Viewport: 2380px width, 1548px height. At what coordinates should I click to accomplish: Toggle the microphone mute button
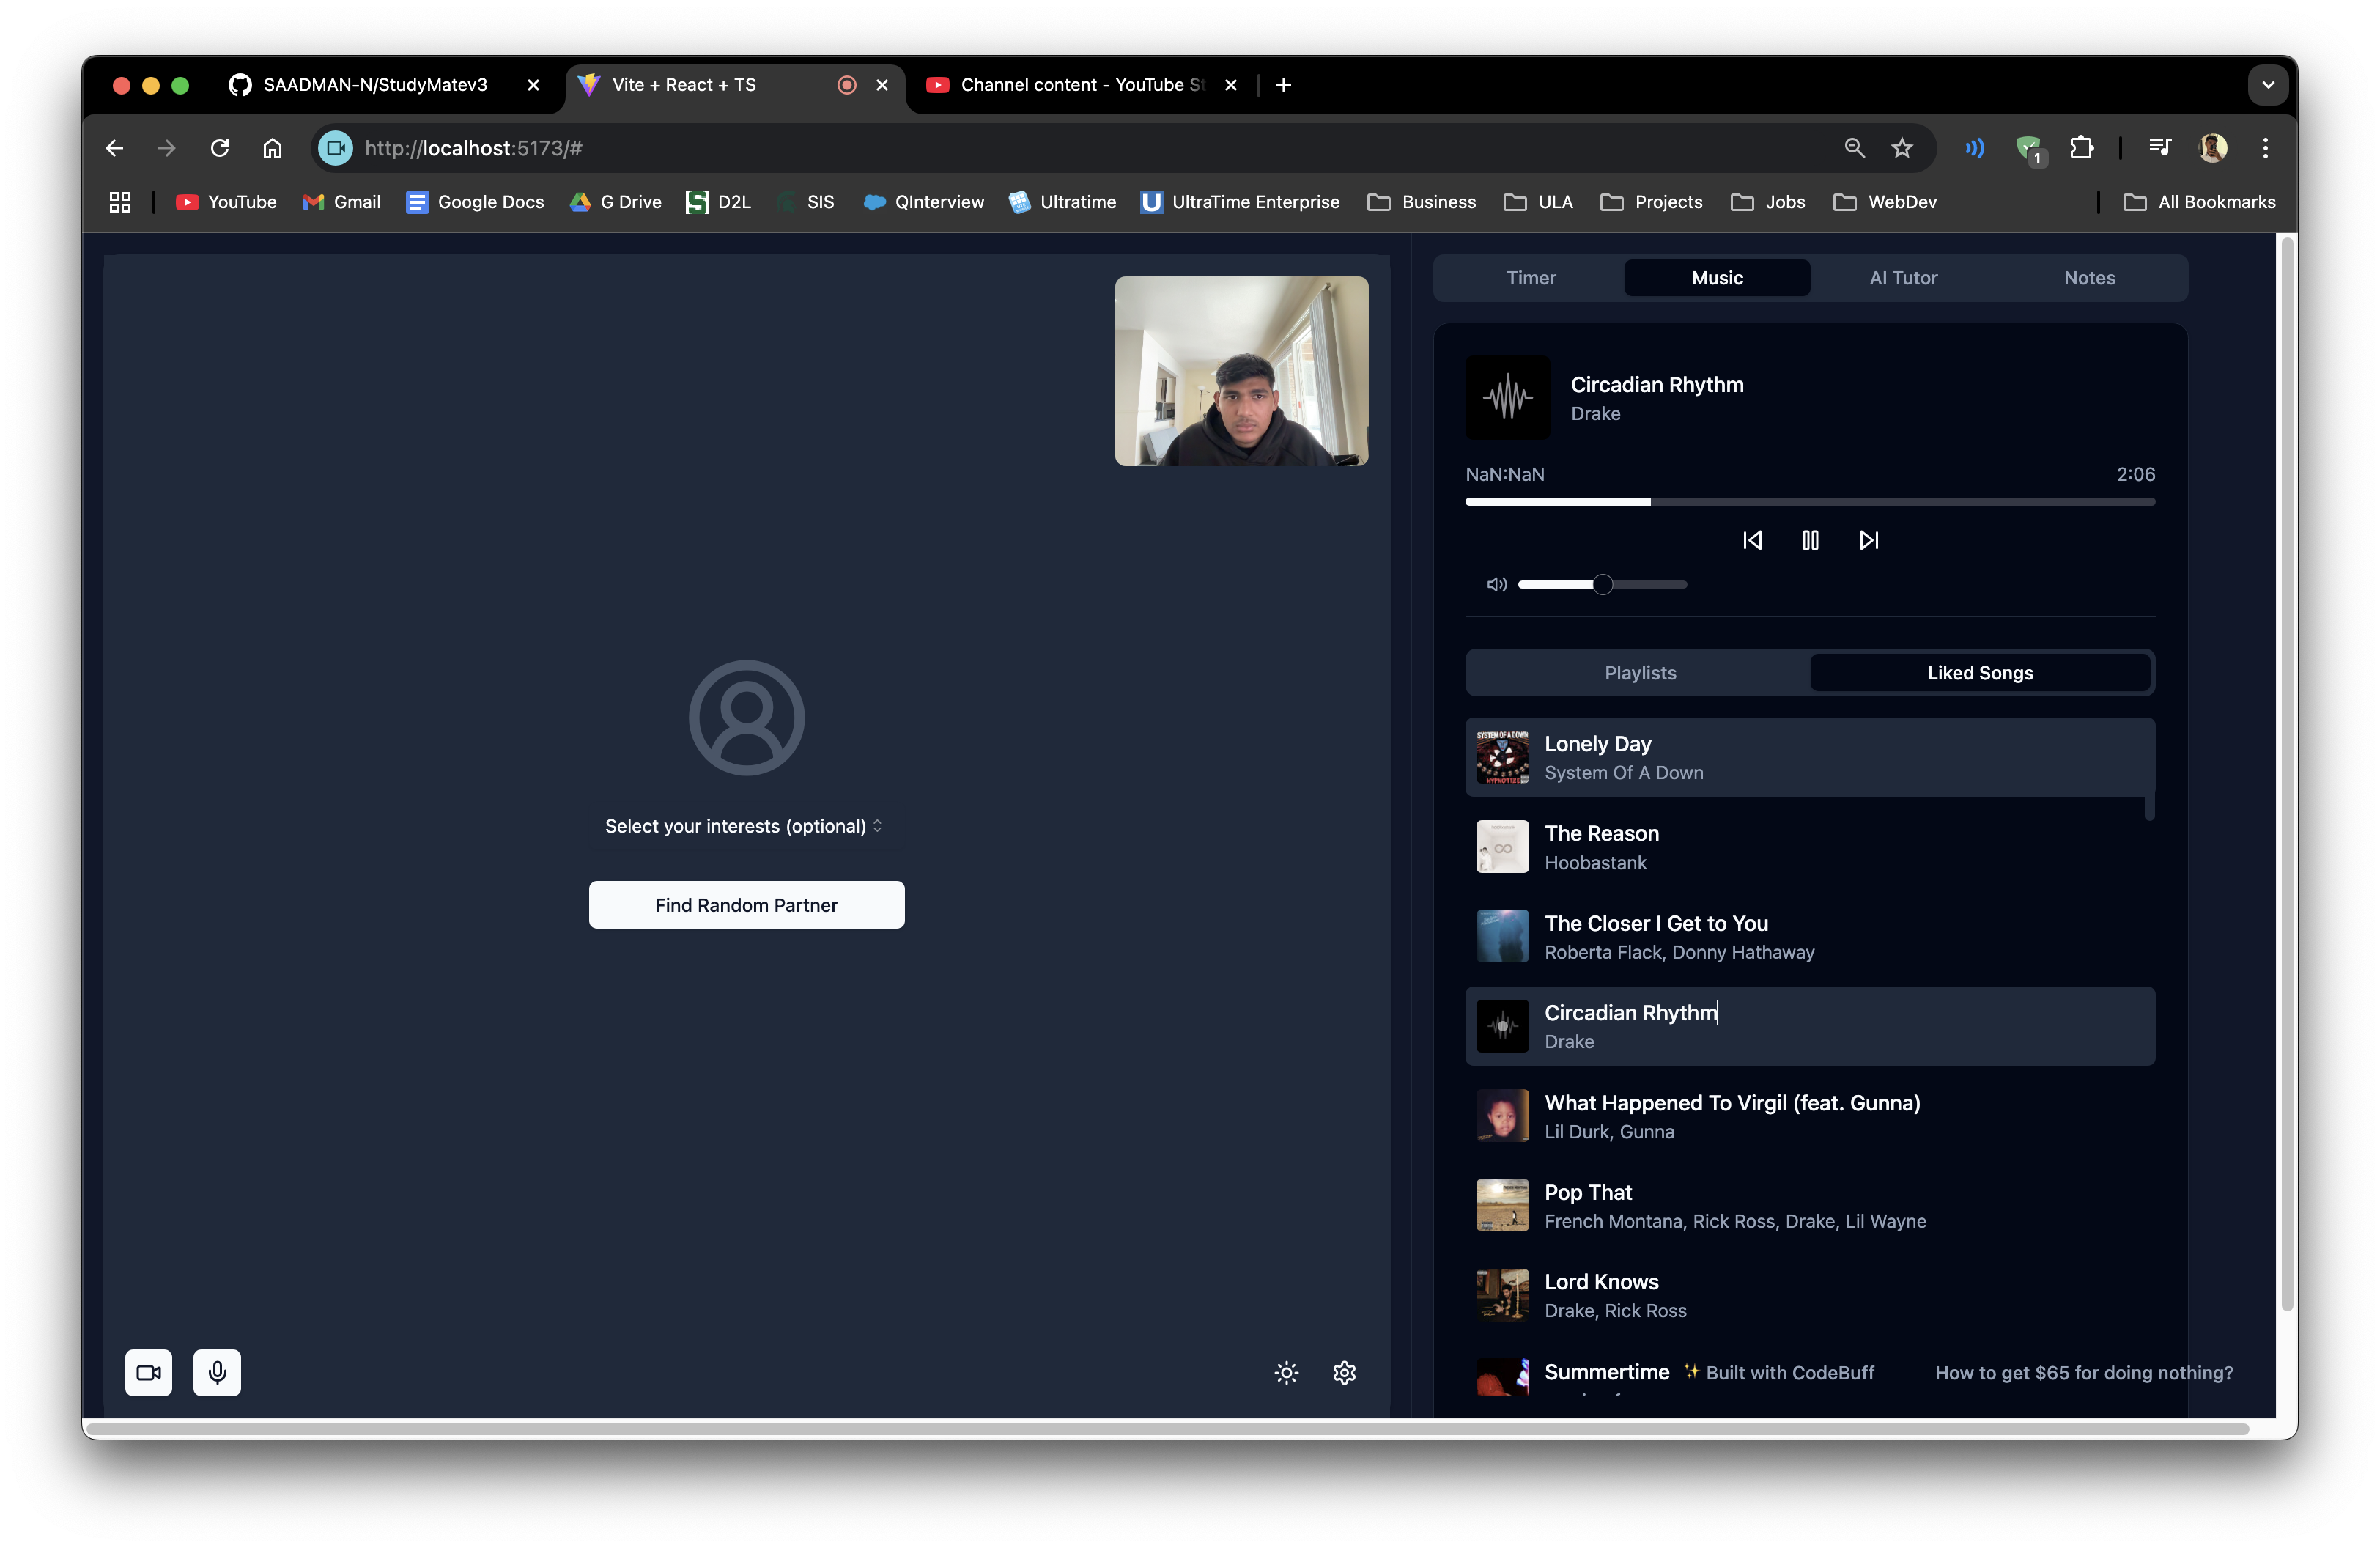(216, 1372)
